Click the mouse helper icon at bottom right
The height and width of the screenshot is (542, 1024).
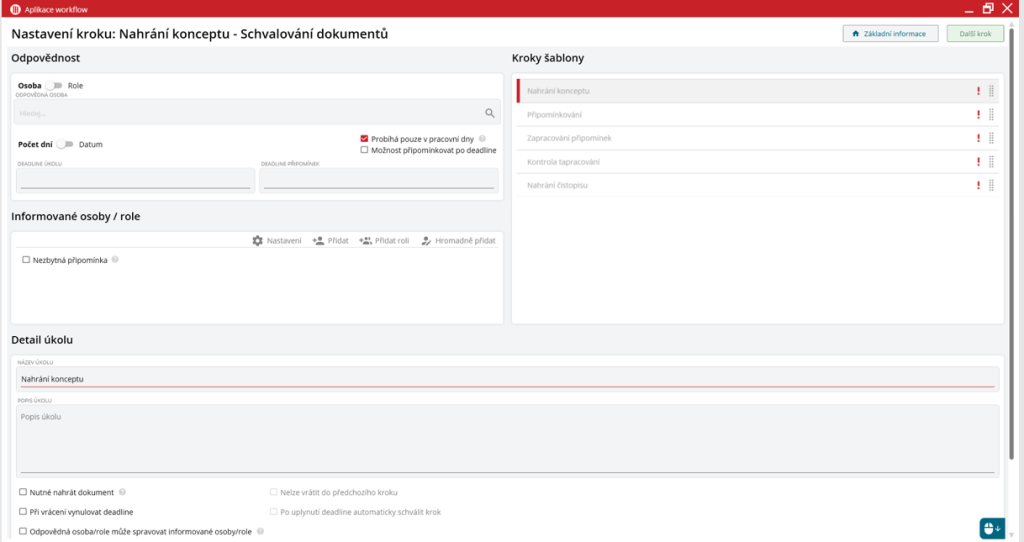tap(991, 528)
